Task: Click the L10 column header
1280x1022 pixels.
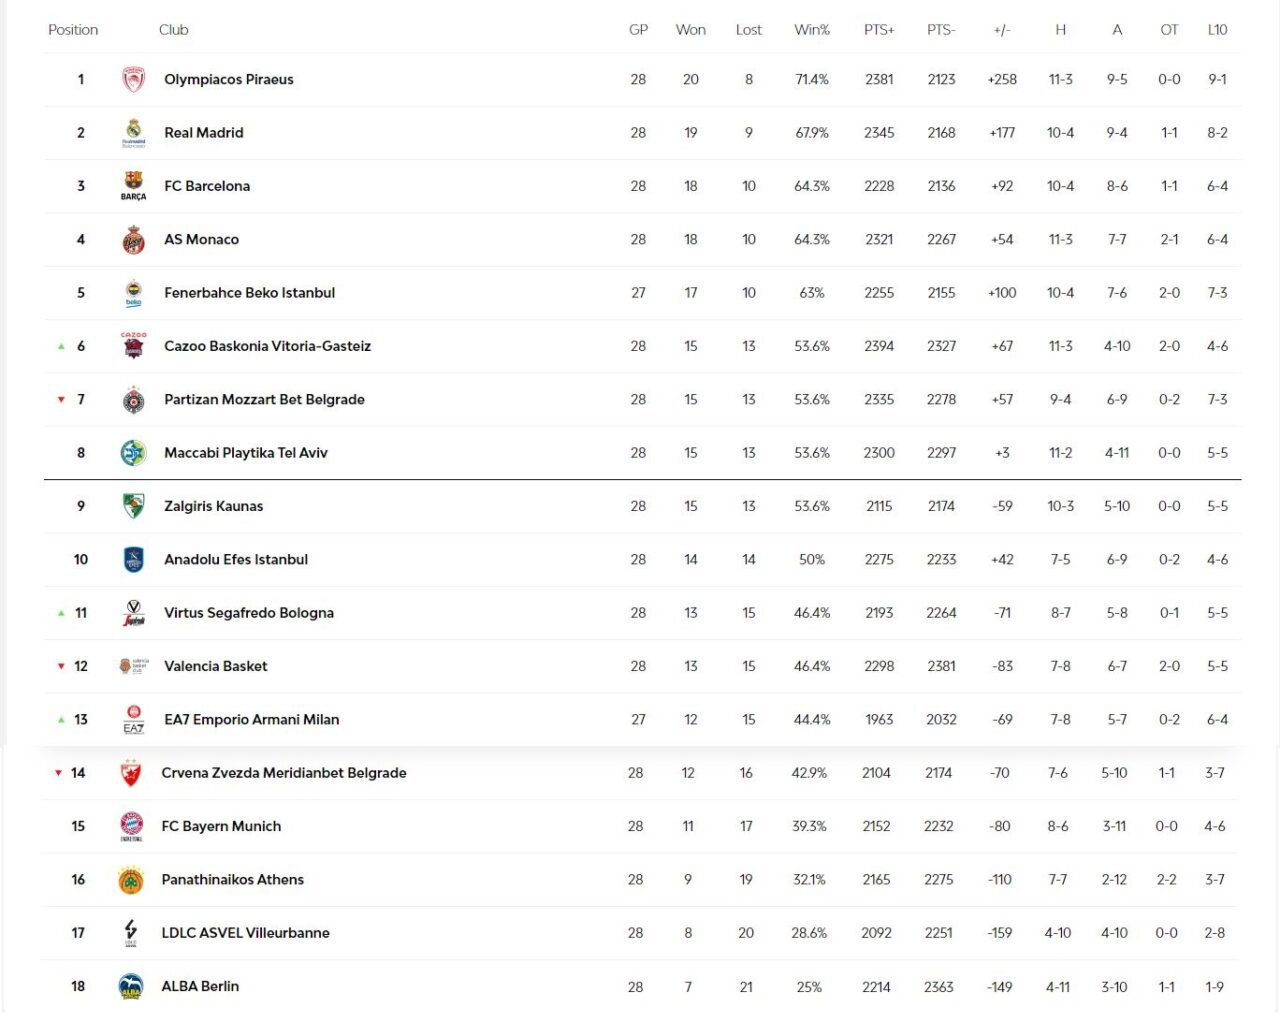Action: pyautogui.click(x=1217, y=30)
